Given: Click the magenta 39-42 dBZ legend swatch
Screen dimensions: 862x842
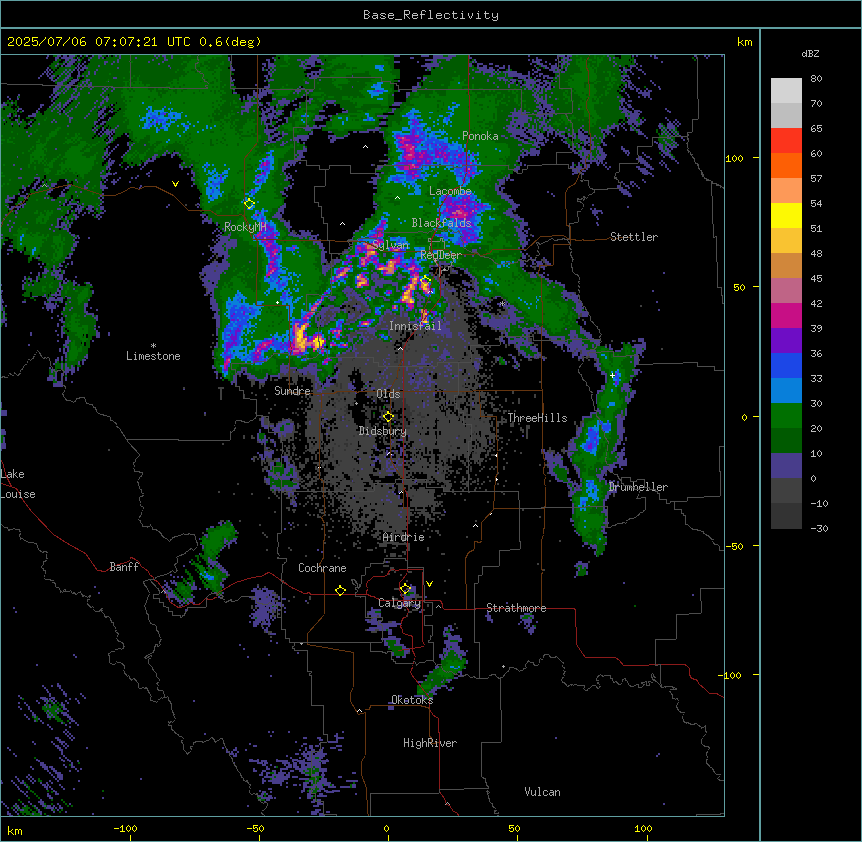Looking at the screenshot, I should [786, 315].
